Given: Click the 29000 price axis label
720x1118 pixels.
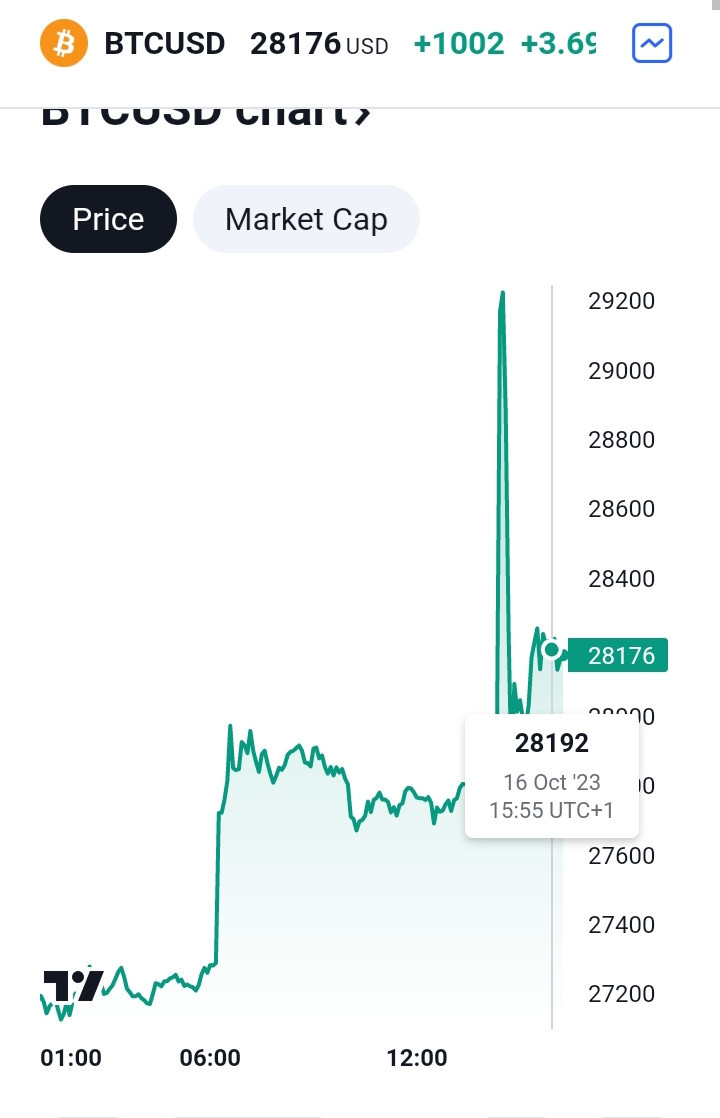Looking at the screenshot, I should click(x=622, y=371).
